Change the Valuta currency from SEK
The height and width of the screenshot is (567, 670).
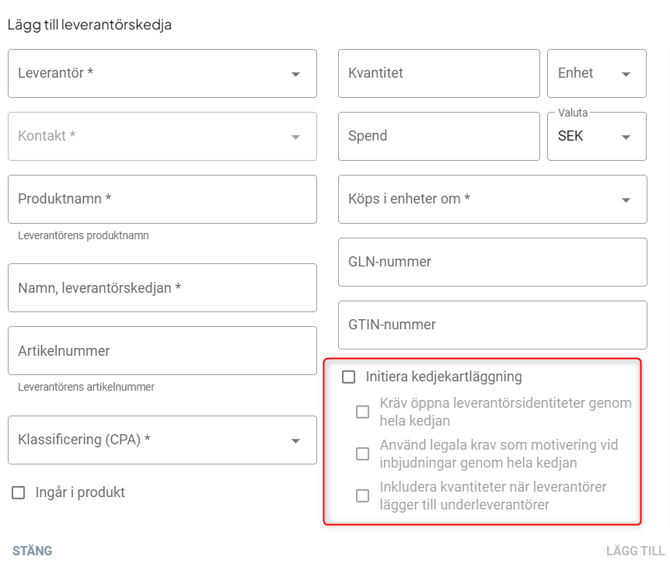596,136
